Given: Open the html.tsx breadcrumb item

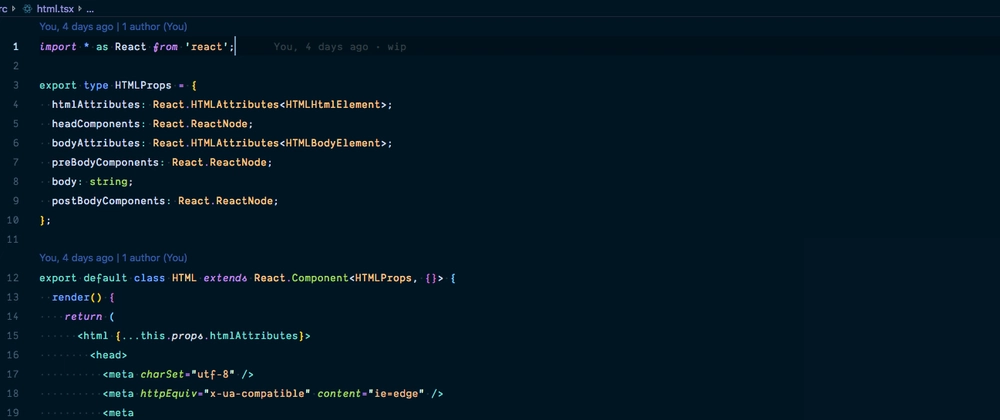Looking at the screenshot, I should point(54,7).
